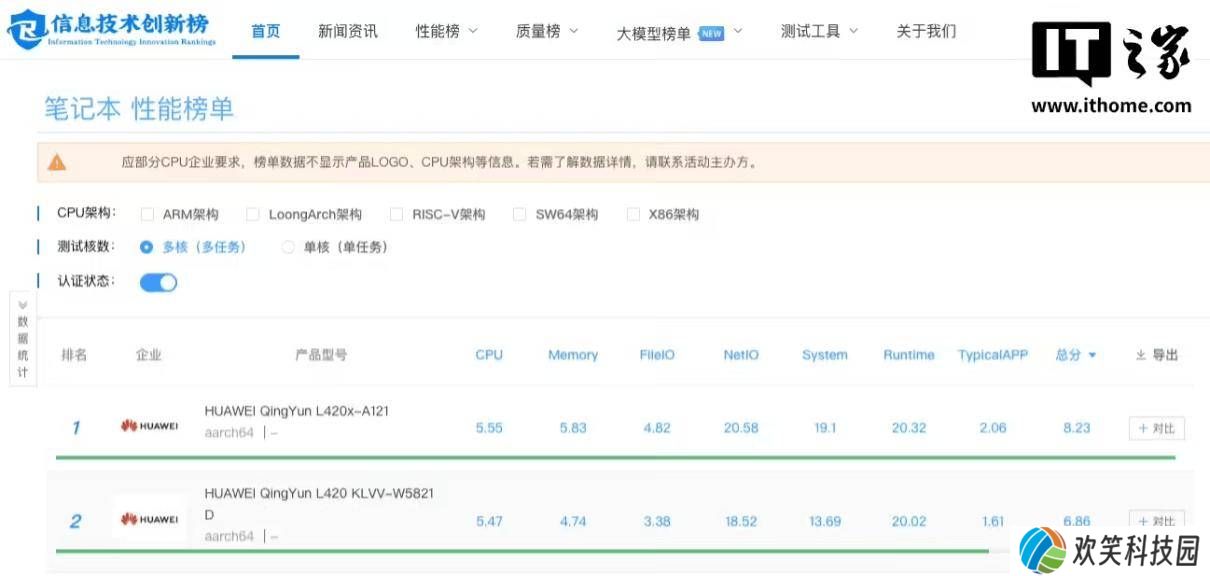1210x576 pixels.
Task: Click the 产品型号 column header
Action: coord(321,355)
